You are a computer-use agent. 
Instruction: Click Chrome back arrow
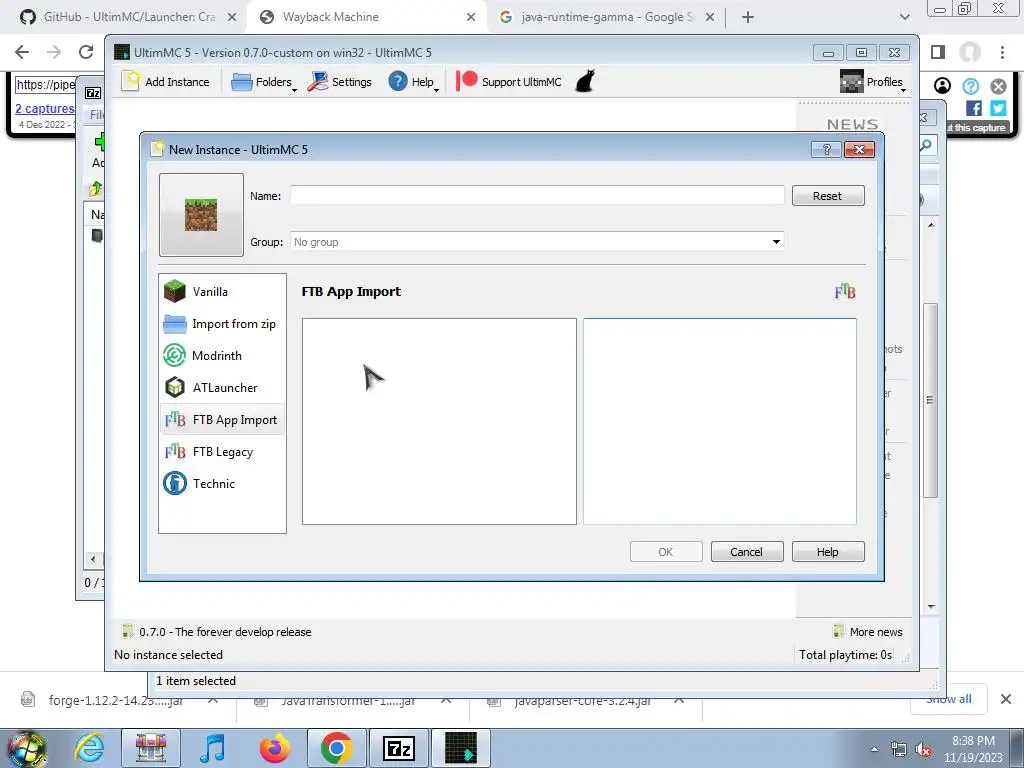coord(22,52)
